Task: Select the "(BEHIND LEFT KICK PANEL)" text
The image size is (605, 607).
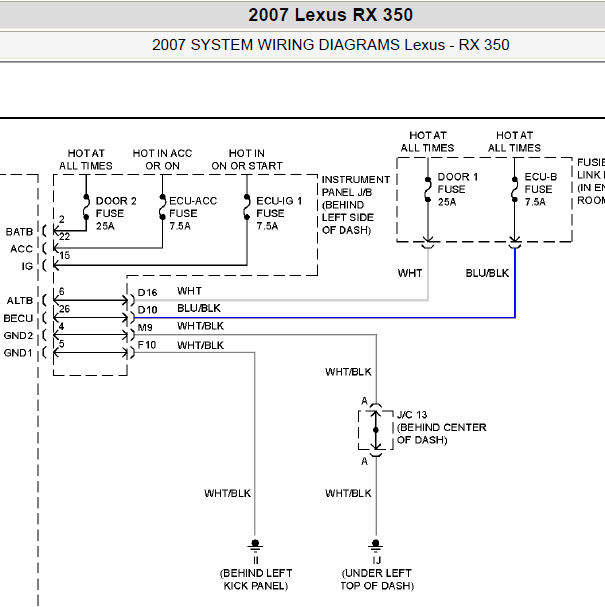Action: pos(256,580)
